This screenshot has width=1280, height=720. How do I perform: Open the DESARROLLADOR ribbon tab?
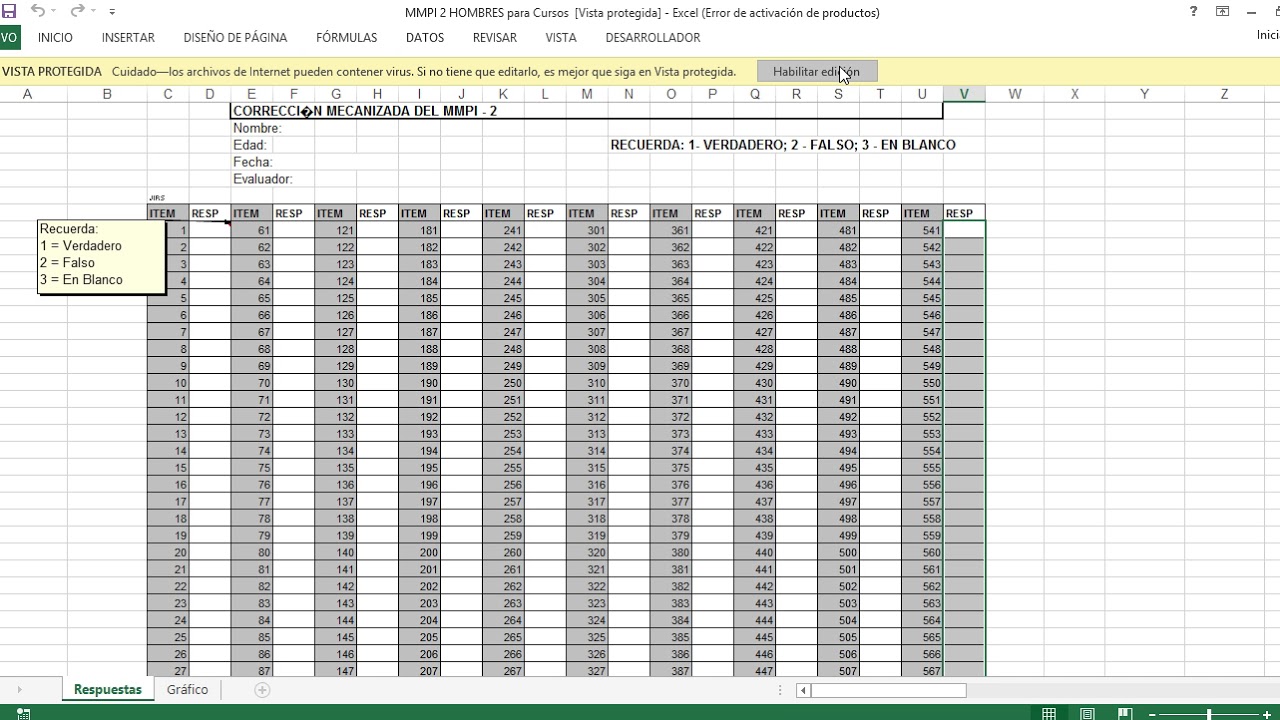[x=653, y=37]
